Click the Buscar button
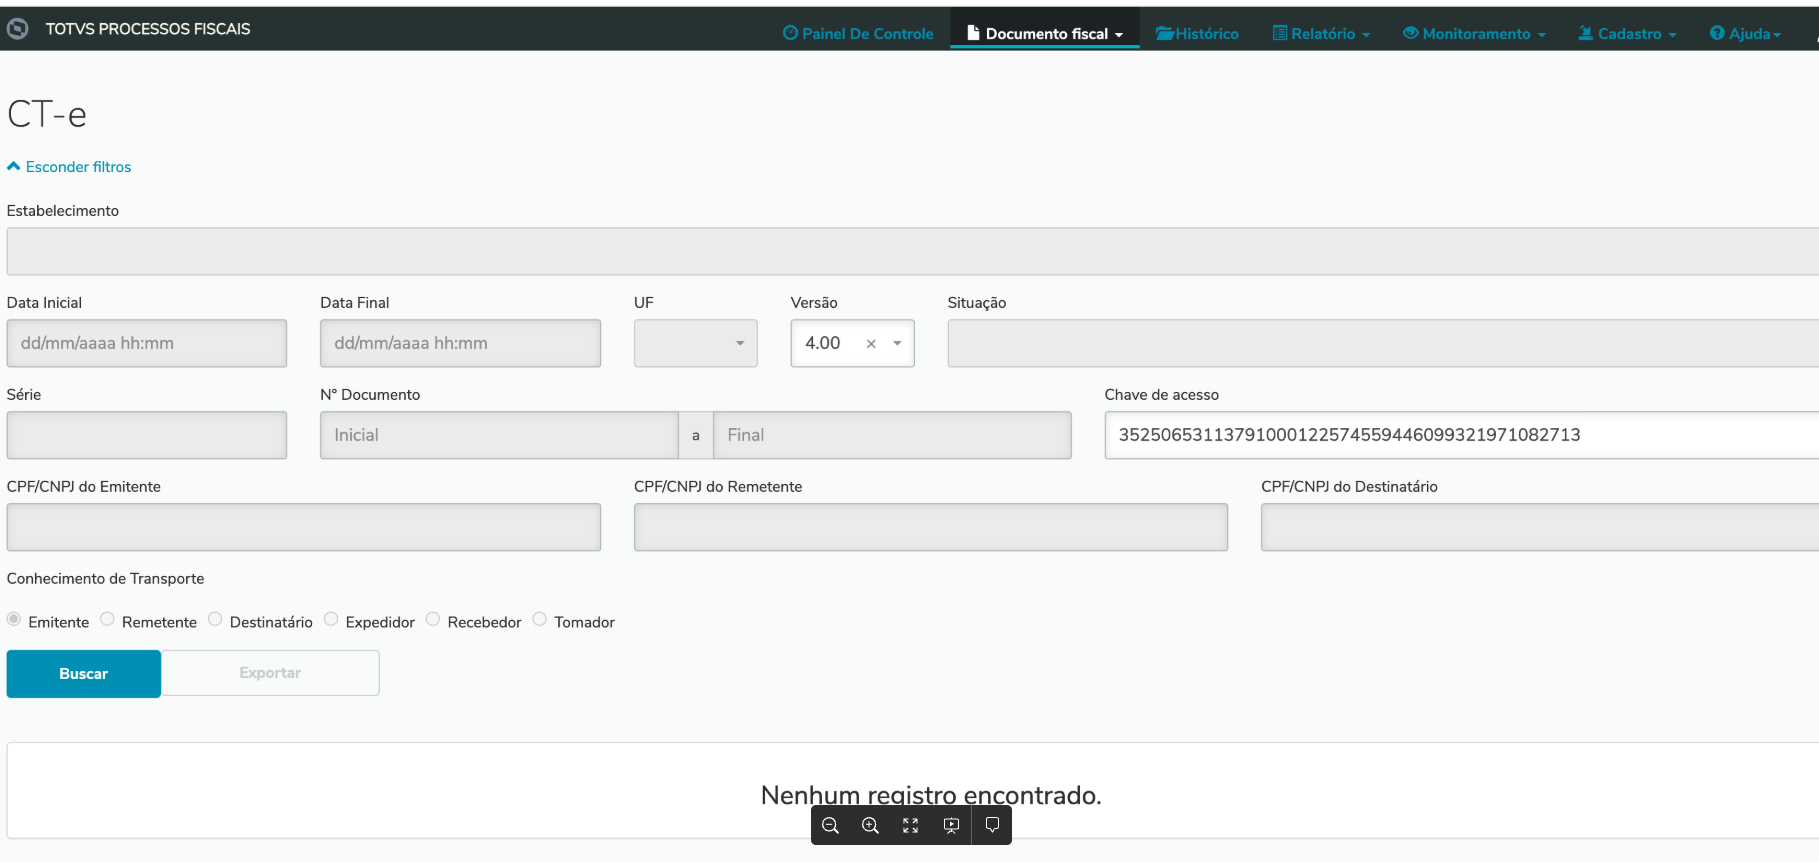Image resolution: width=1819 pixels, height=862 pixels. (x=84, y=674)
